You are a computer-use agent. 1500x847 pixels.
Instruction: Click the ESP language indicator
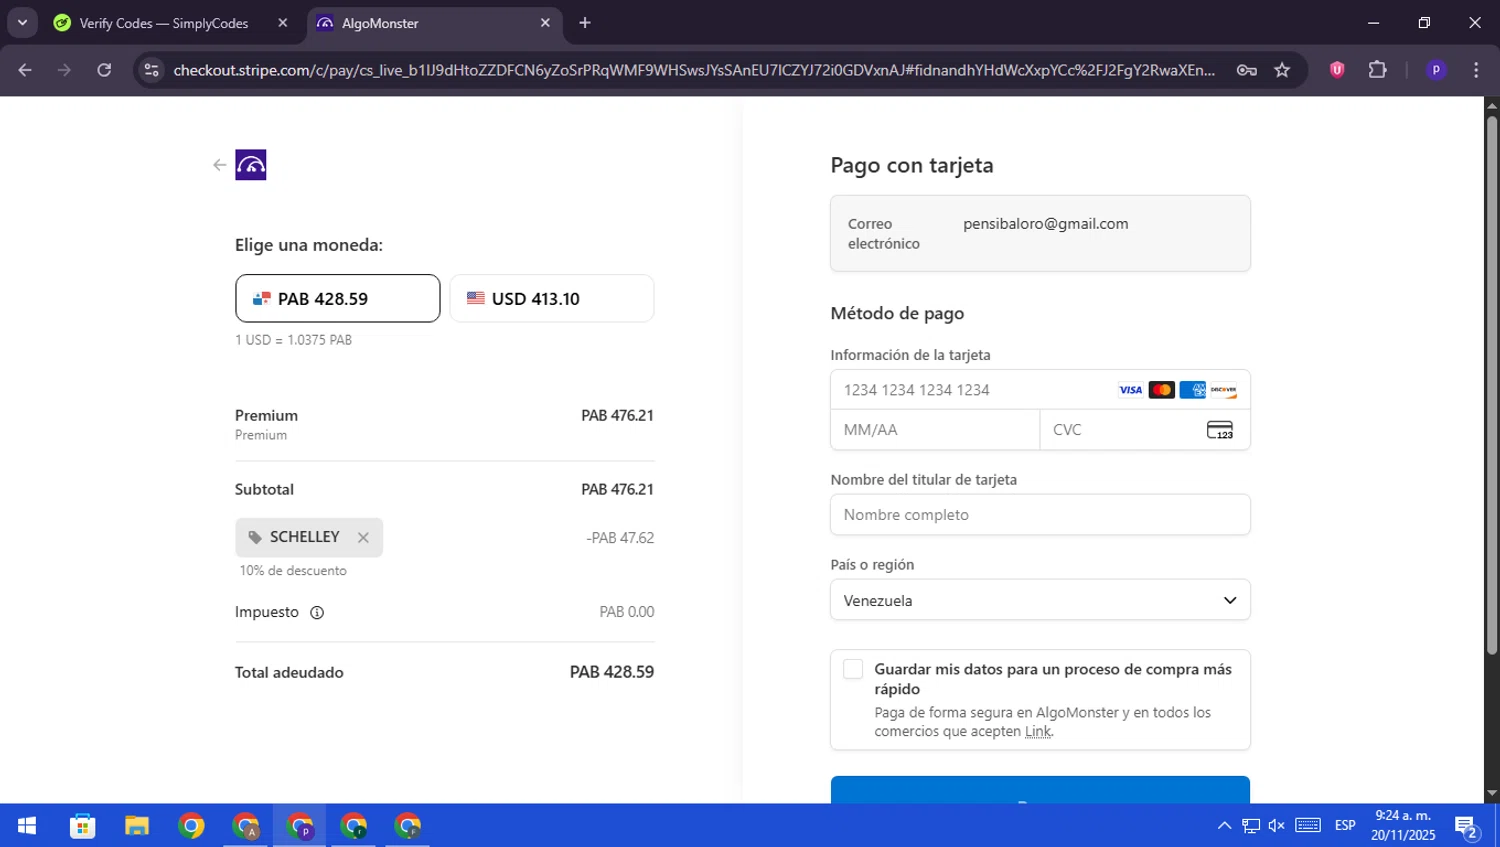point(1345,826)
